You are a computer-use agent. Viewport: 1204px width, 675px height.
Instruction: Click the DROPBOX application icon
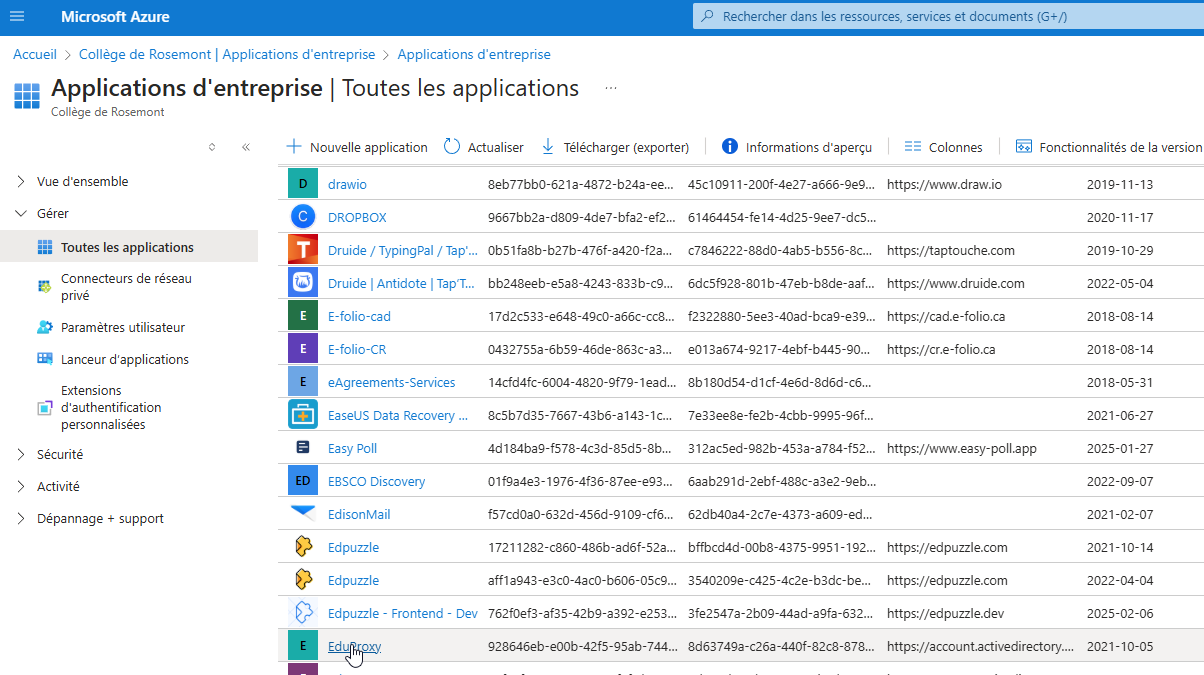(x=302, y=217)
